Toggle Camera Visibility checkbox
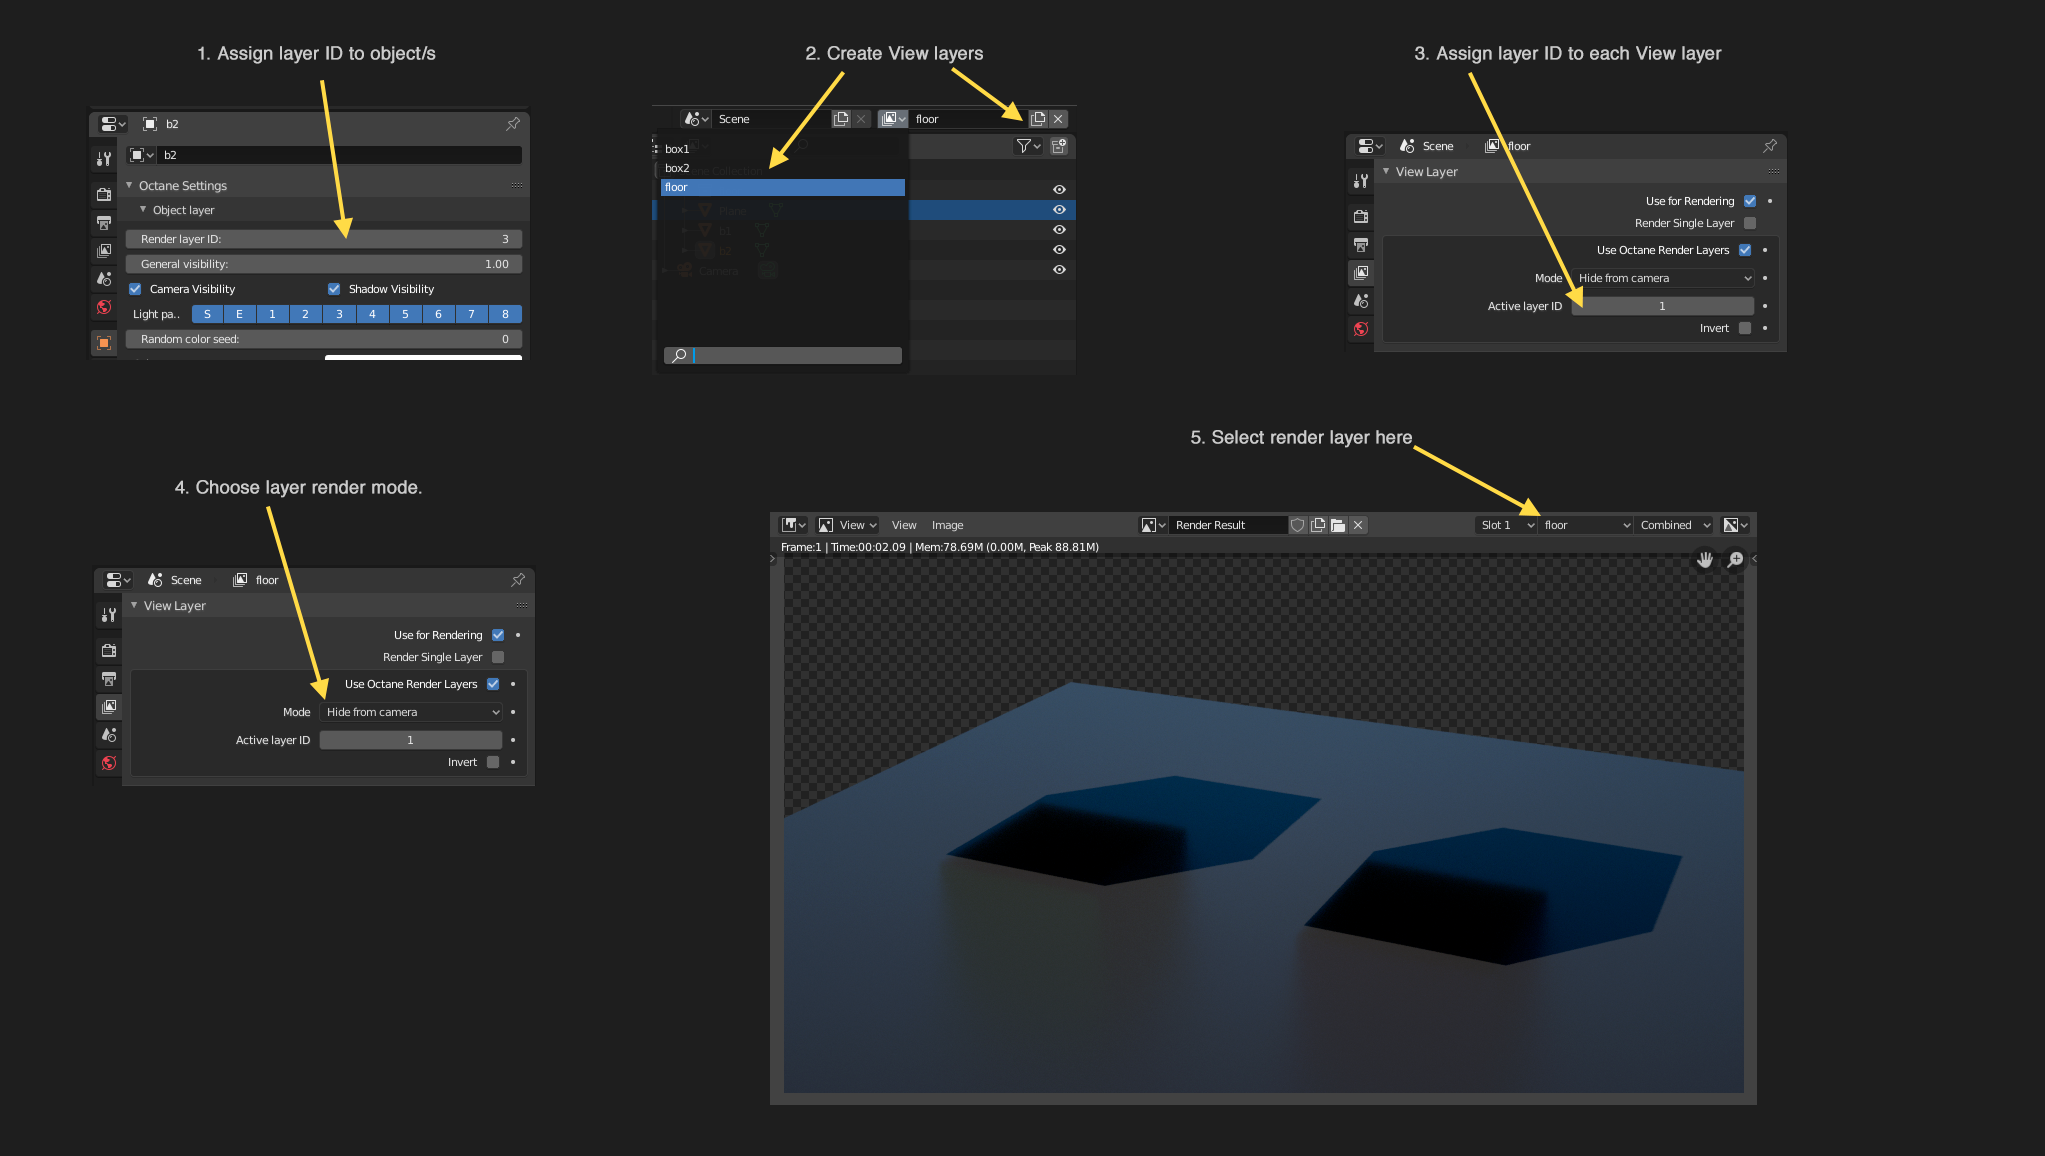 [136, 289]
